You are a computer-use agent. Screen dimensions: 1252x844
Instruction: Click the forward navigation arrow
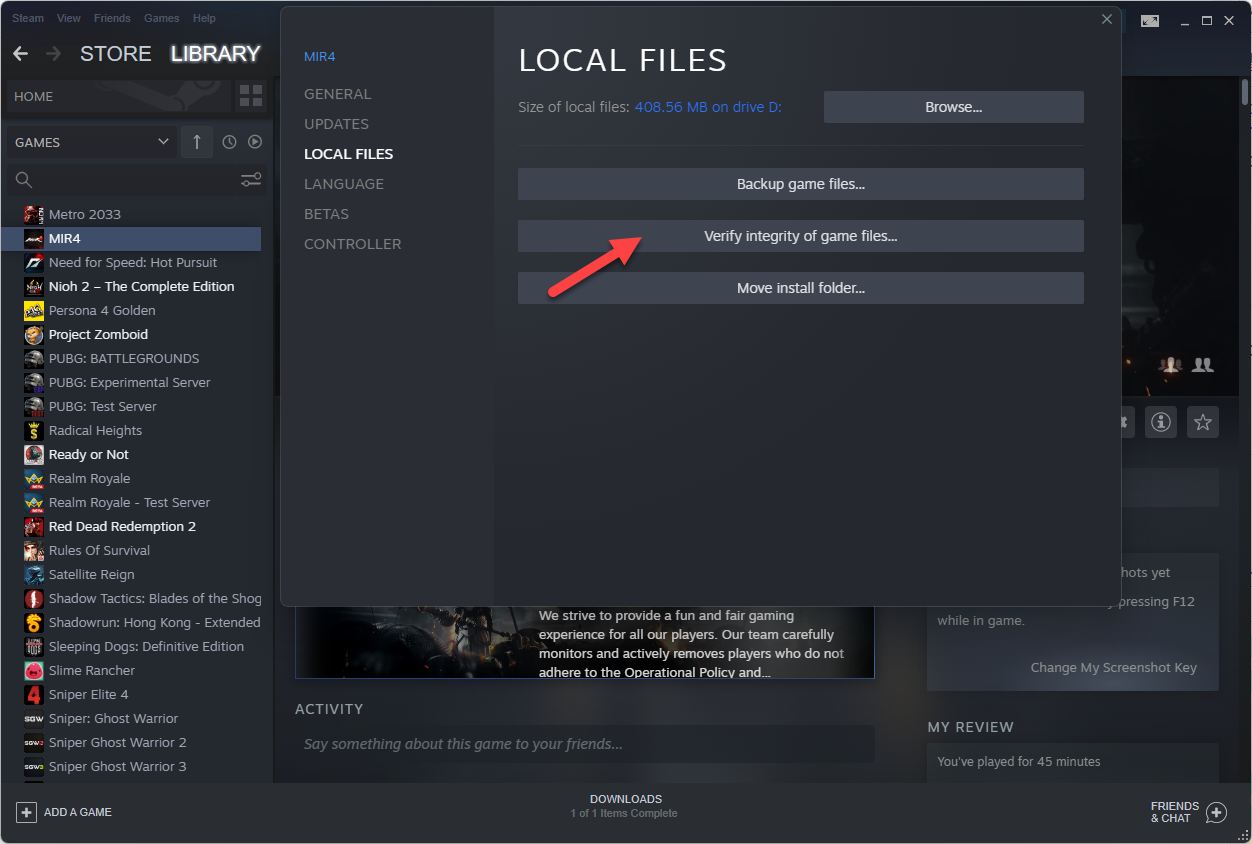(x=53, y=54)
